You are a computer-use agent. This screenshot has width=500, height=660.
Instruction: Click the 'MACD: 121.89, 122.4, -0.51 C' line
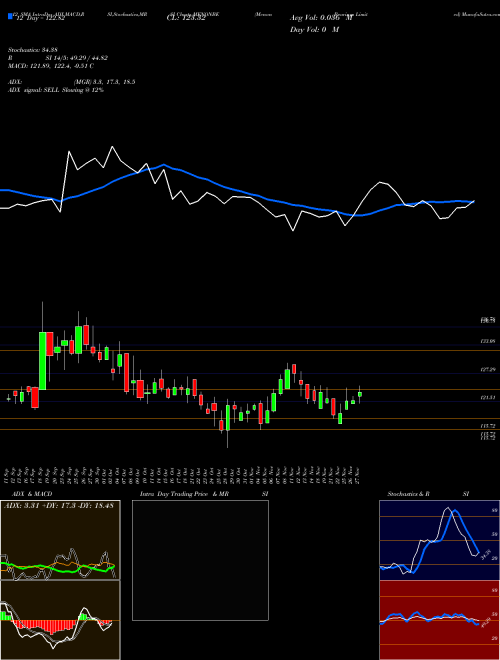[51, 66]
